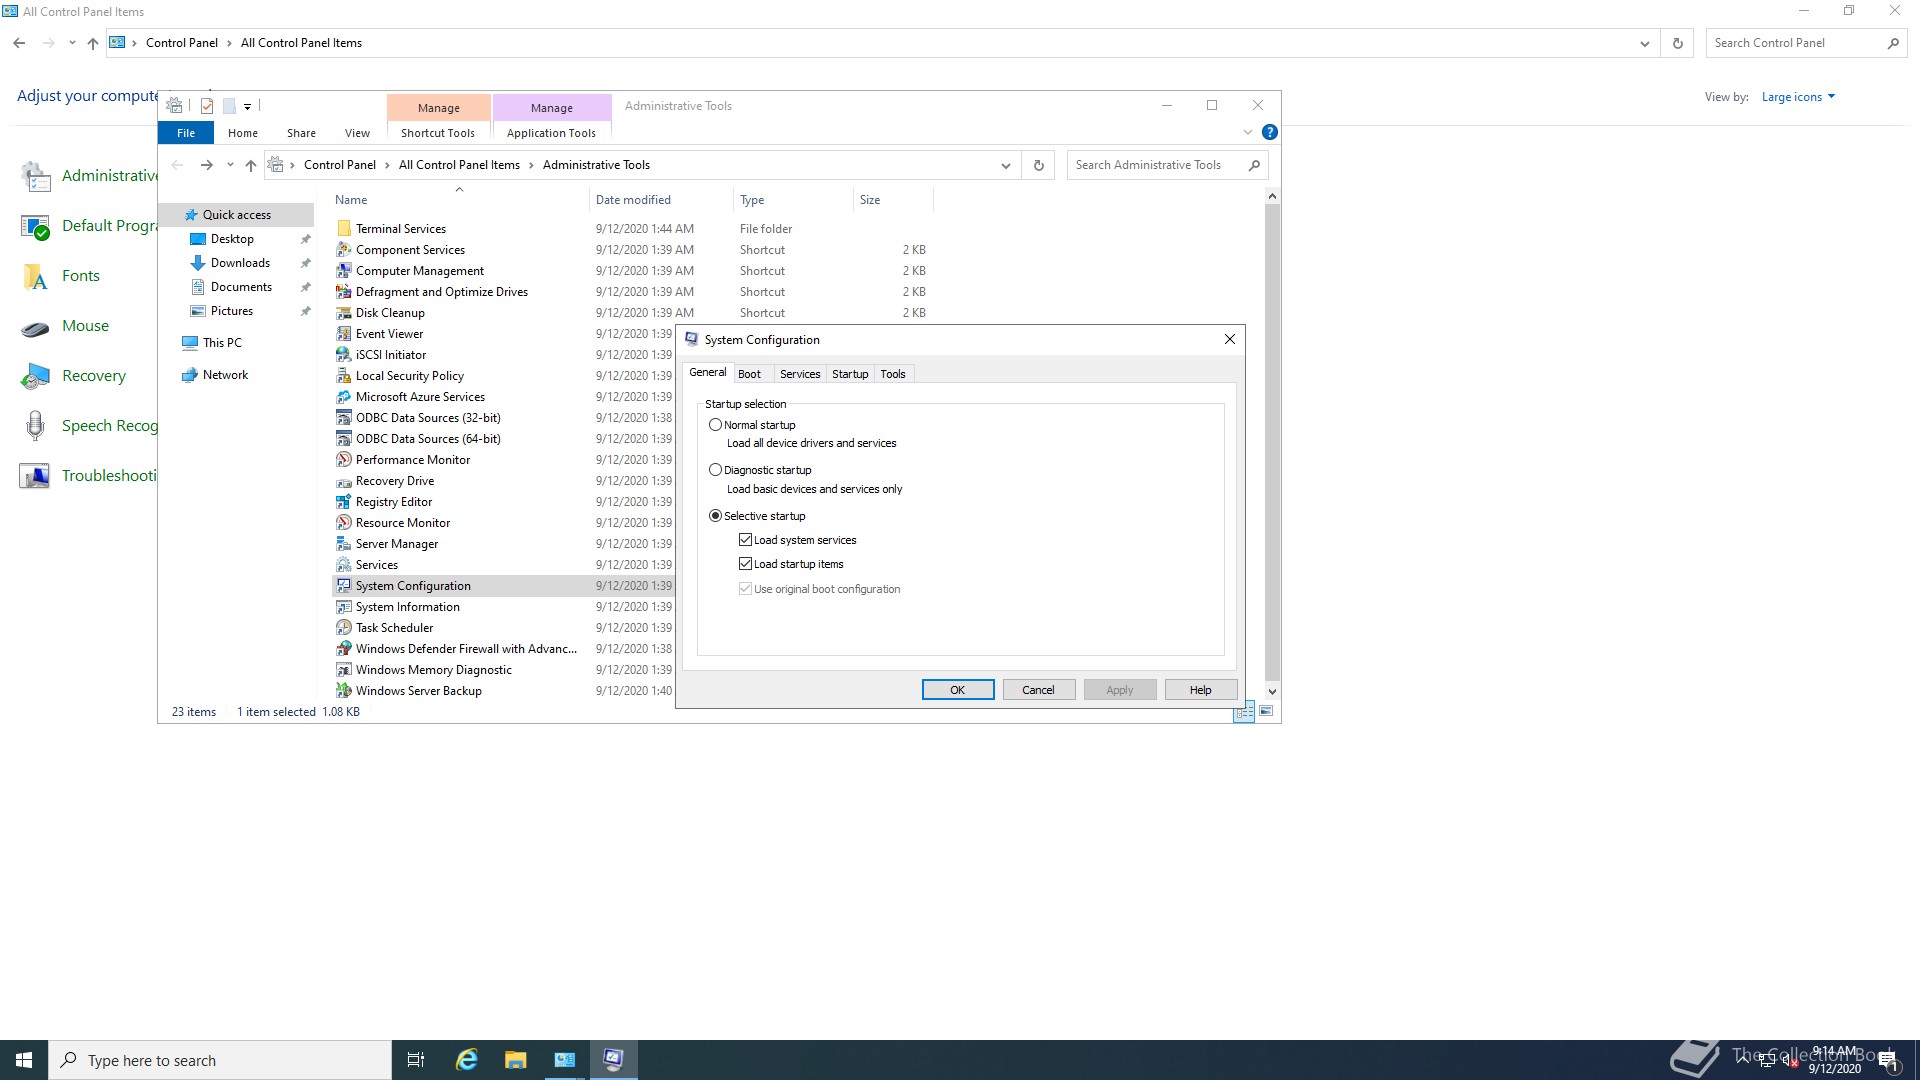Switch to the Services tab in System Configuration
Viewport: 1920px width, 1080px height.
pos(800,374)
